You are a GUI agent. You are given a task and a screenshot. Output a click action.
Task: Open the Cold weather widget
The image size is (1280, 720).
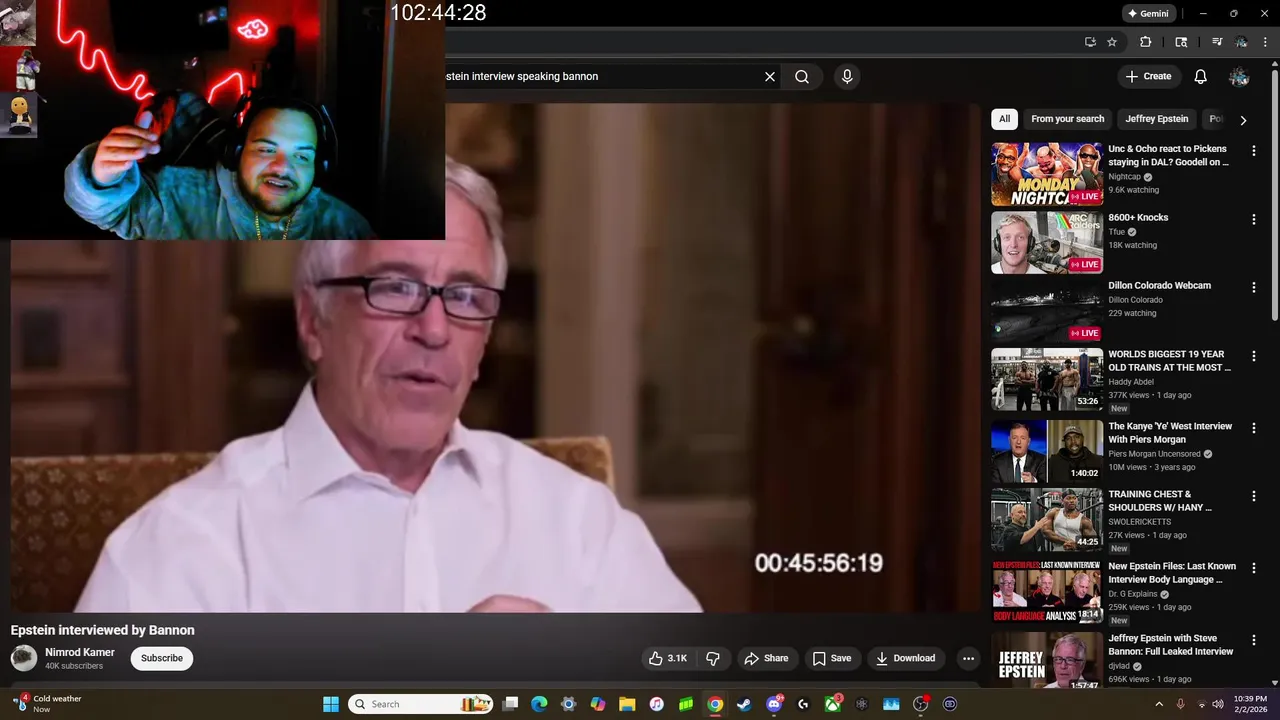[x=48, y=704]
